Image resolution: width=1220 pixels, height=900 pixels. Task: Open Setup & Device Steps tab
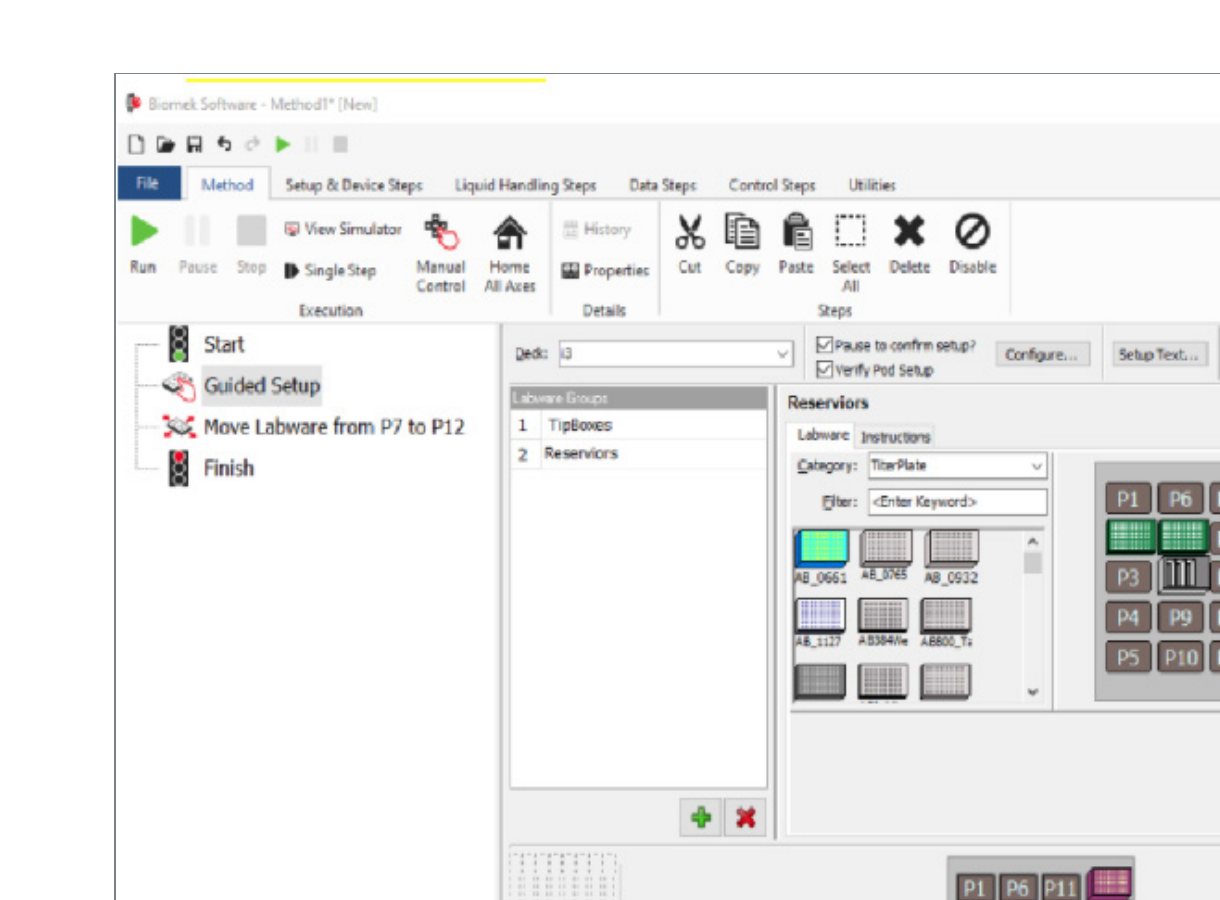pyautogui.click(x=354, y=185)
